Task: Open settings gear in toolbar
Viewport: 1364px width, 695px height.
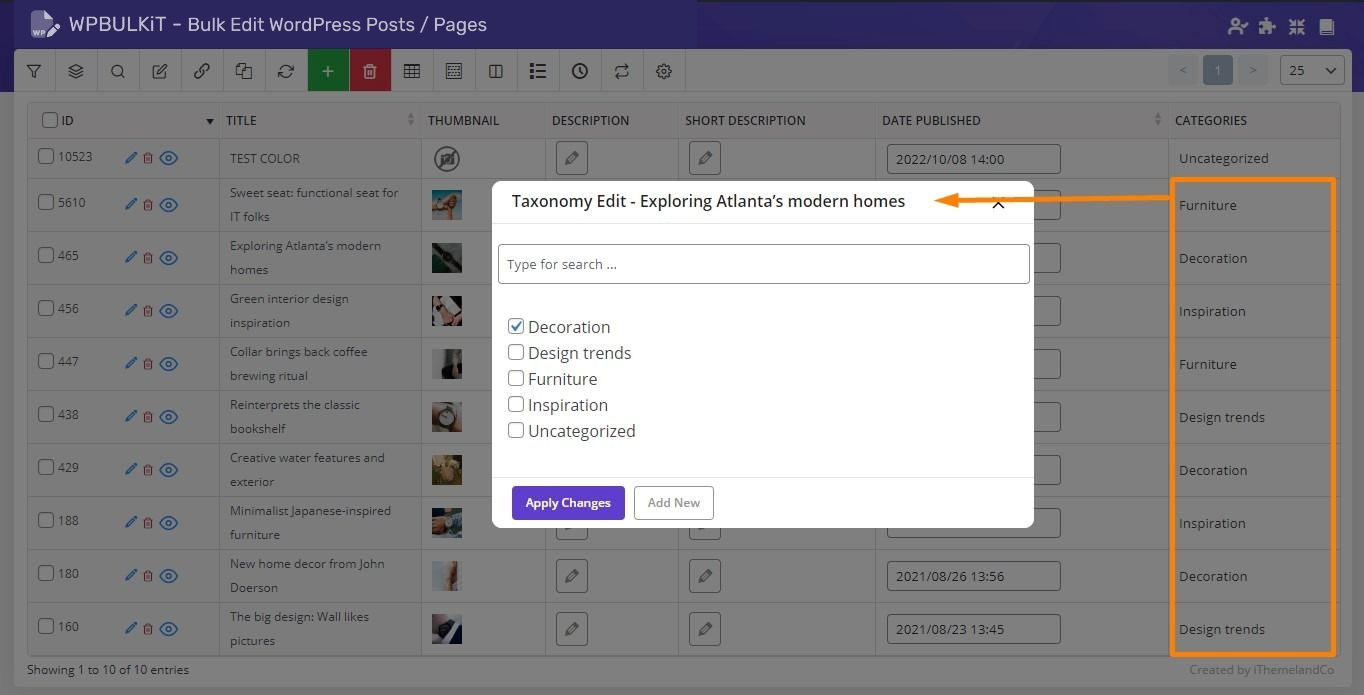Action: tap(664, 71)
